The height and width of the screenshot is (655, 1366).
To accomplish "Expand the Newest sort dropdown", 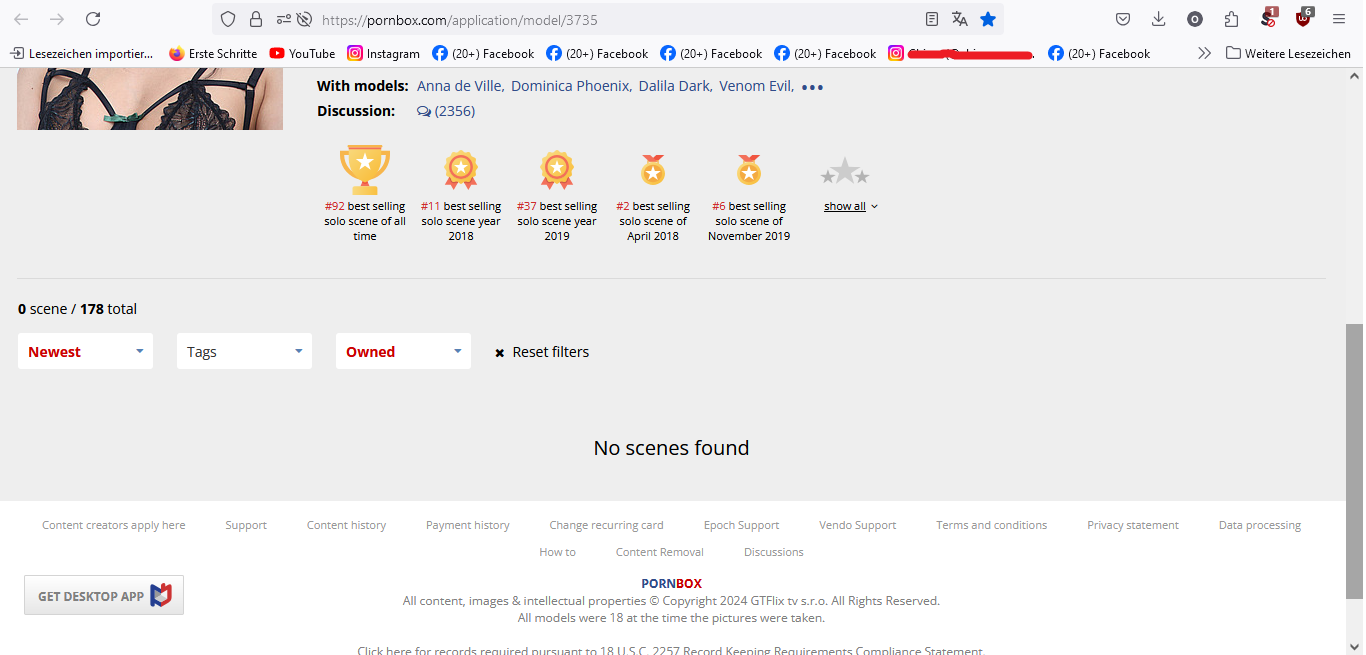I will (x=85, y=351).
